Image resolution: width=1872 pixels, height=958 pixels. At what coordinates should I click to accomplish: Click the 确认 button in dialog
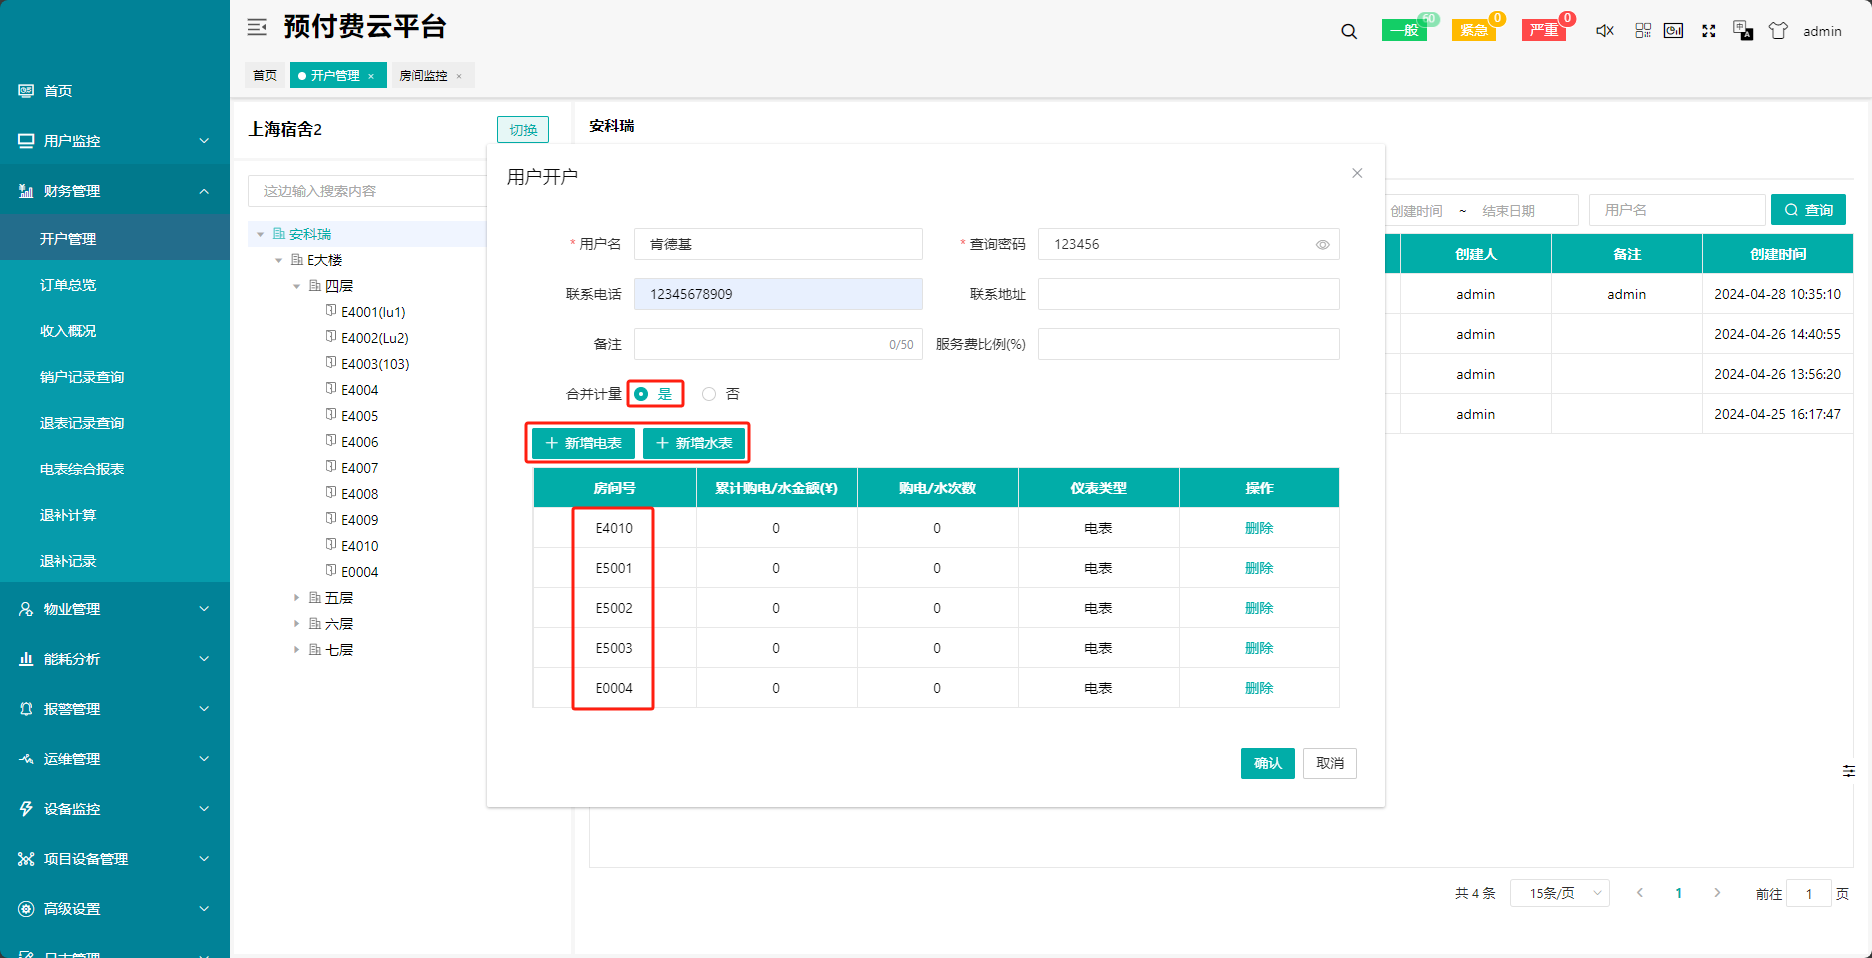(x=1267, y=763)
